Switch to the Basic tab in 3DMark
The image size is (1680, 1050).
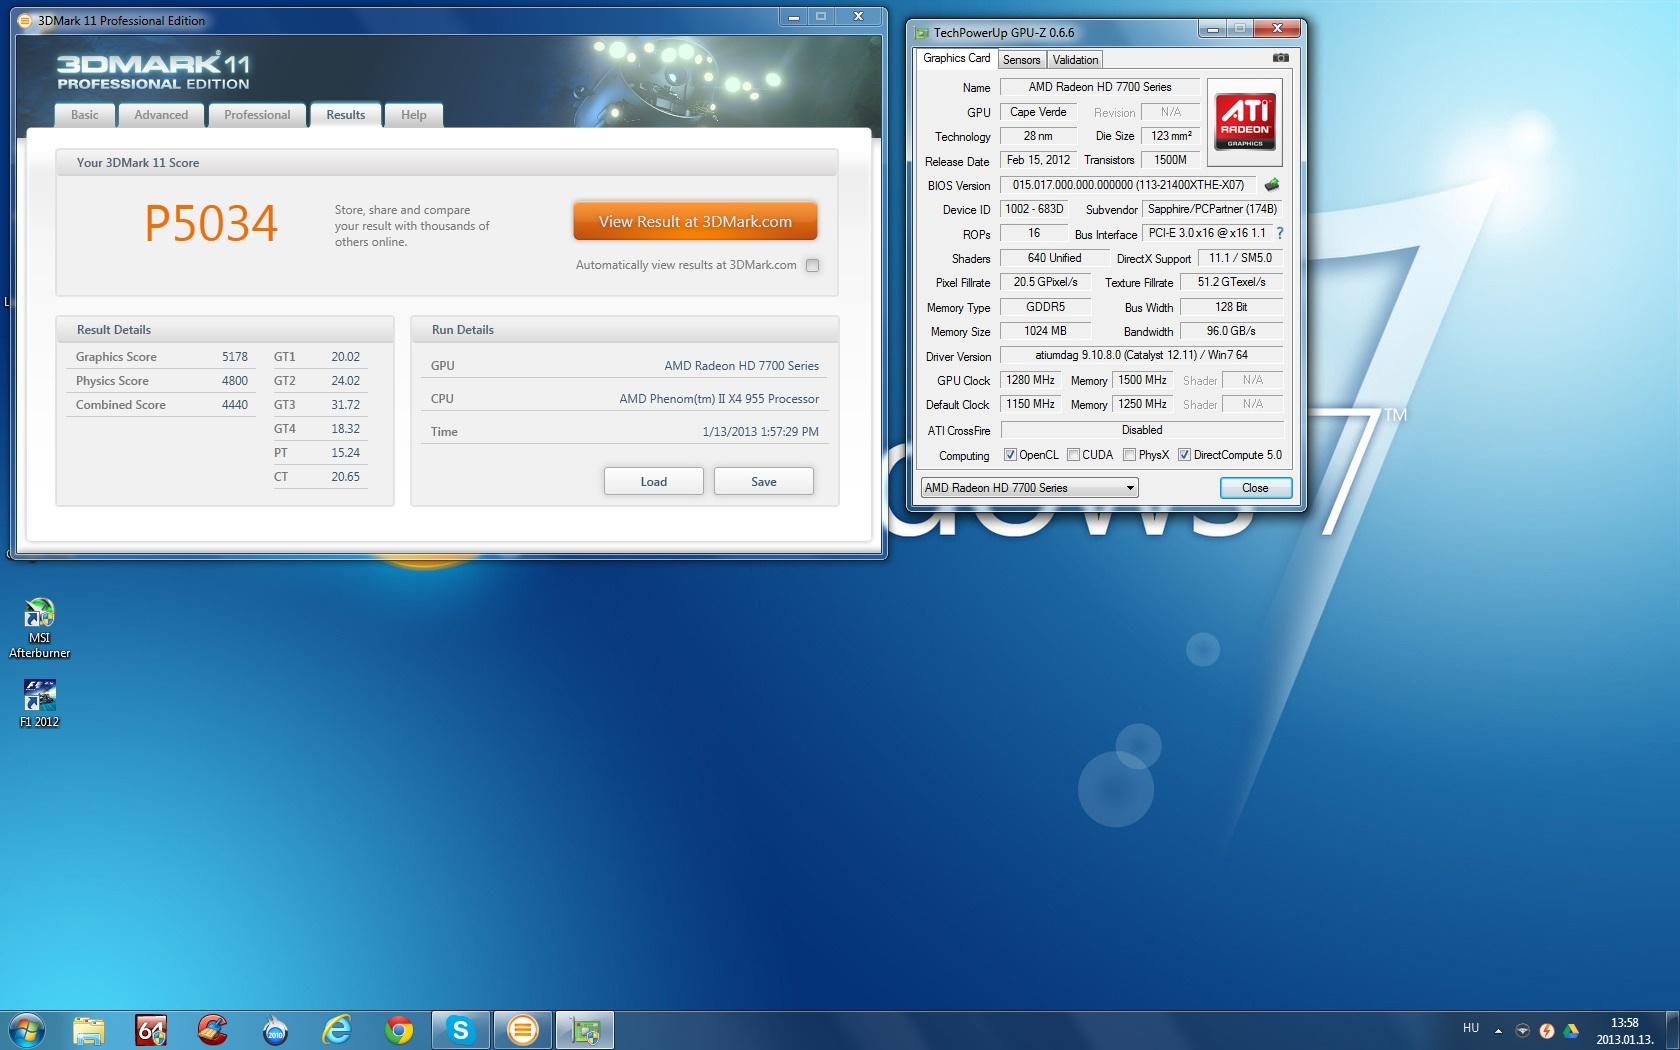click(x=85, y=115)
